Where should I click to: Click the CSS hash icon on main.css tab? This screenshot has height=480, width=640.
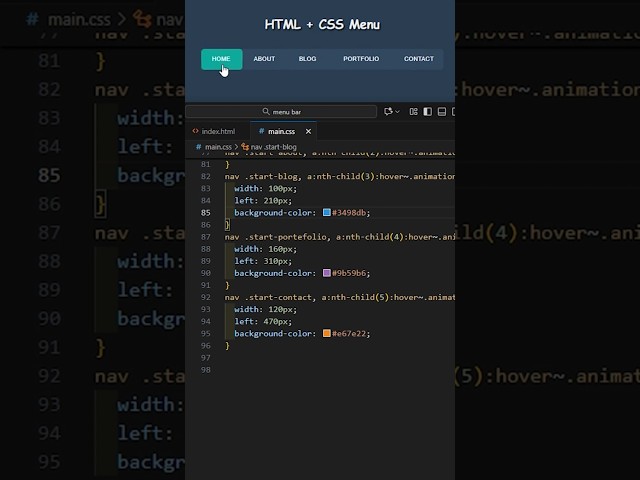click(x=261, y=131)
